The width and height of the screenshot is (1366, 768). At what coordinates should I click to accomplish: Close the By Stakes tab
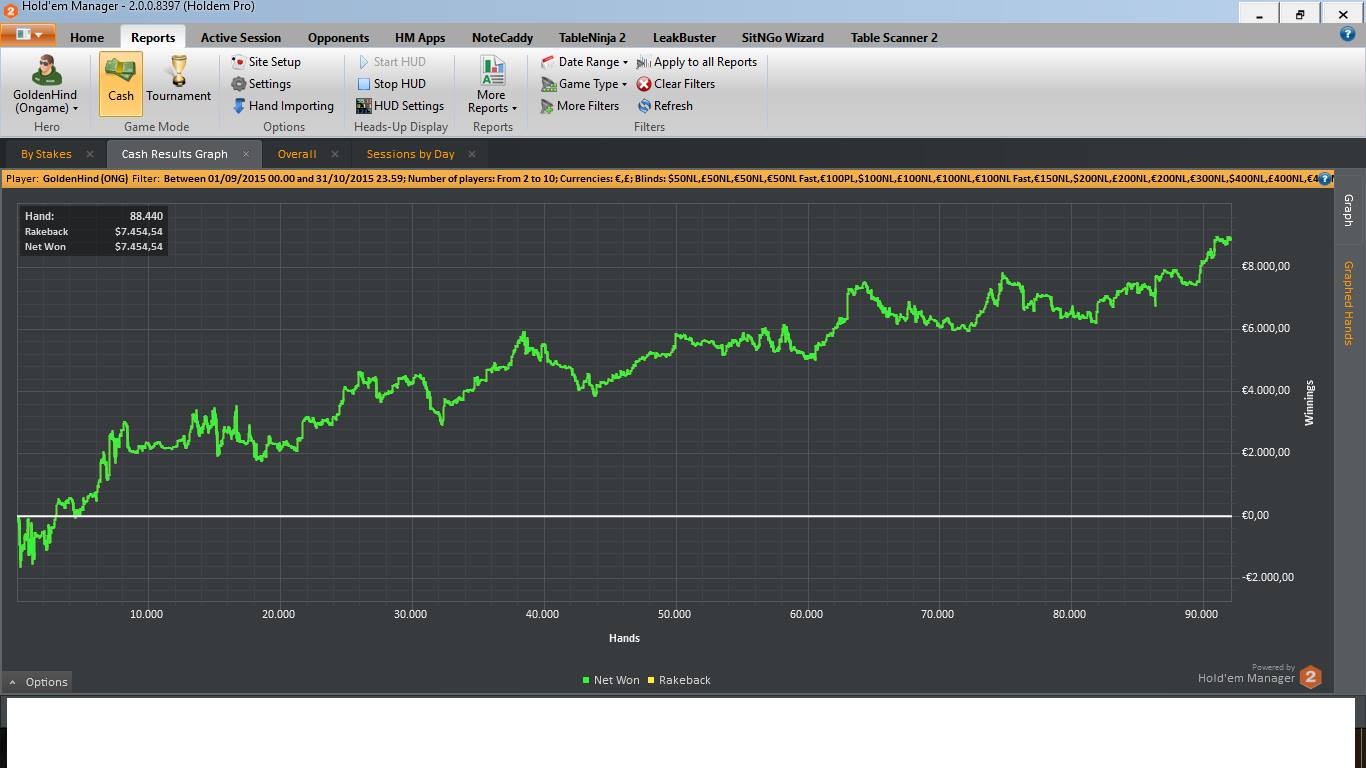[90, 154]
